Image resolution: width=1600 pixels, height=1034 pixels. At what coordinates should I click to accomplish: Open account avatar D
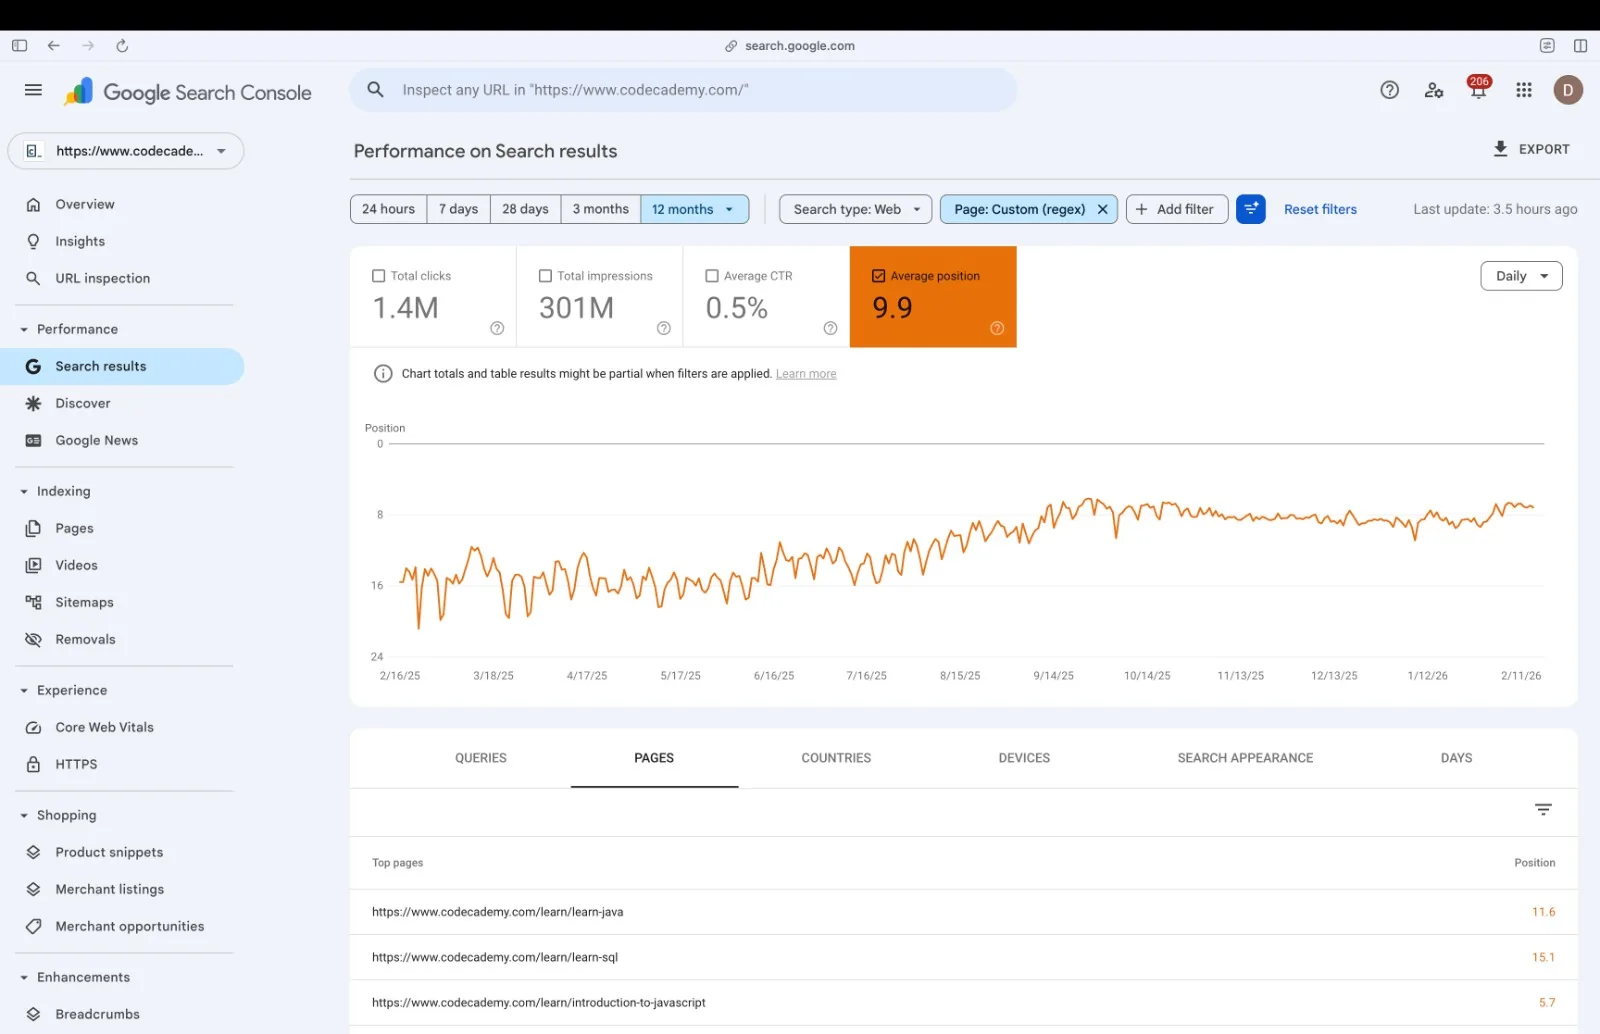1568,90
